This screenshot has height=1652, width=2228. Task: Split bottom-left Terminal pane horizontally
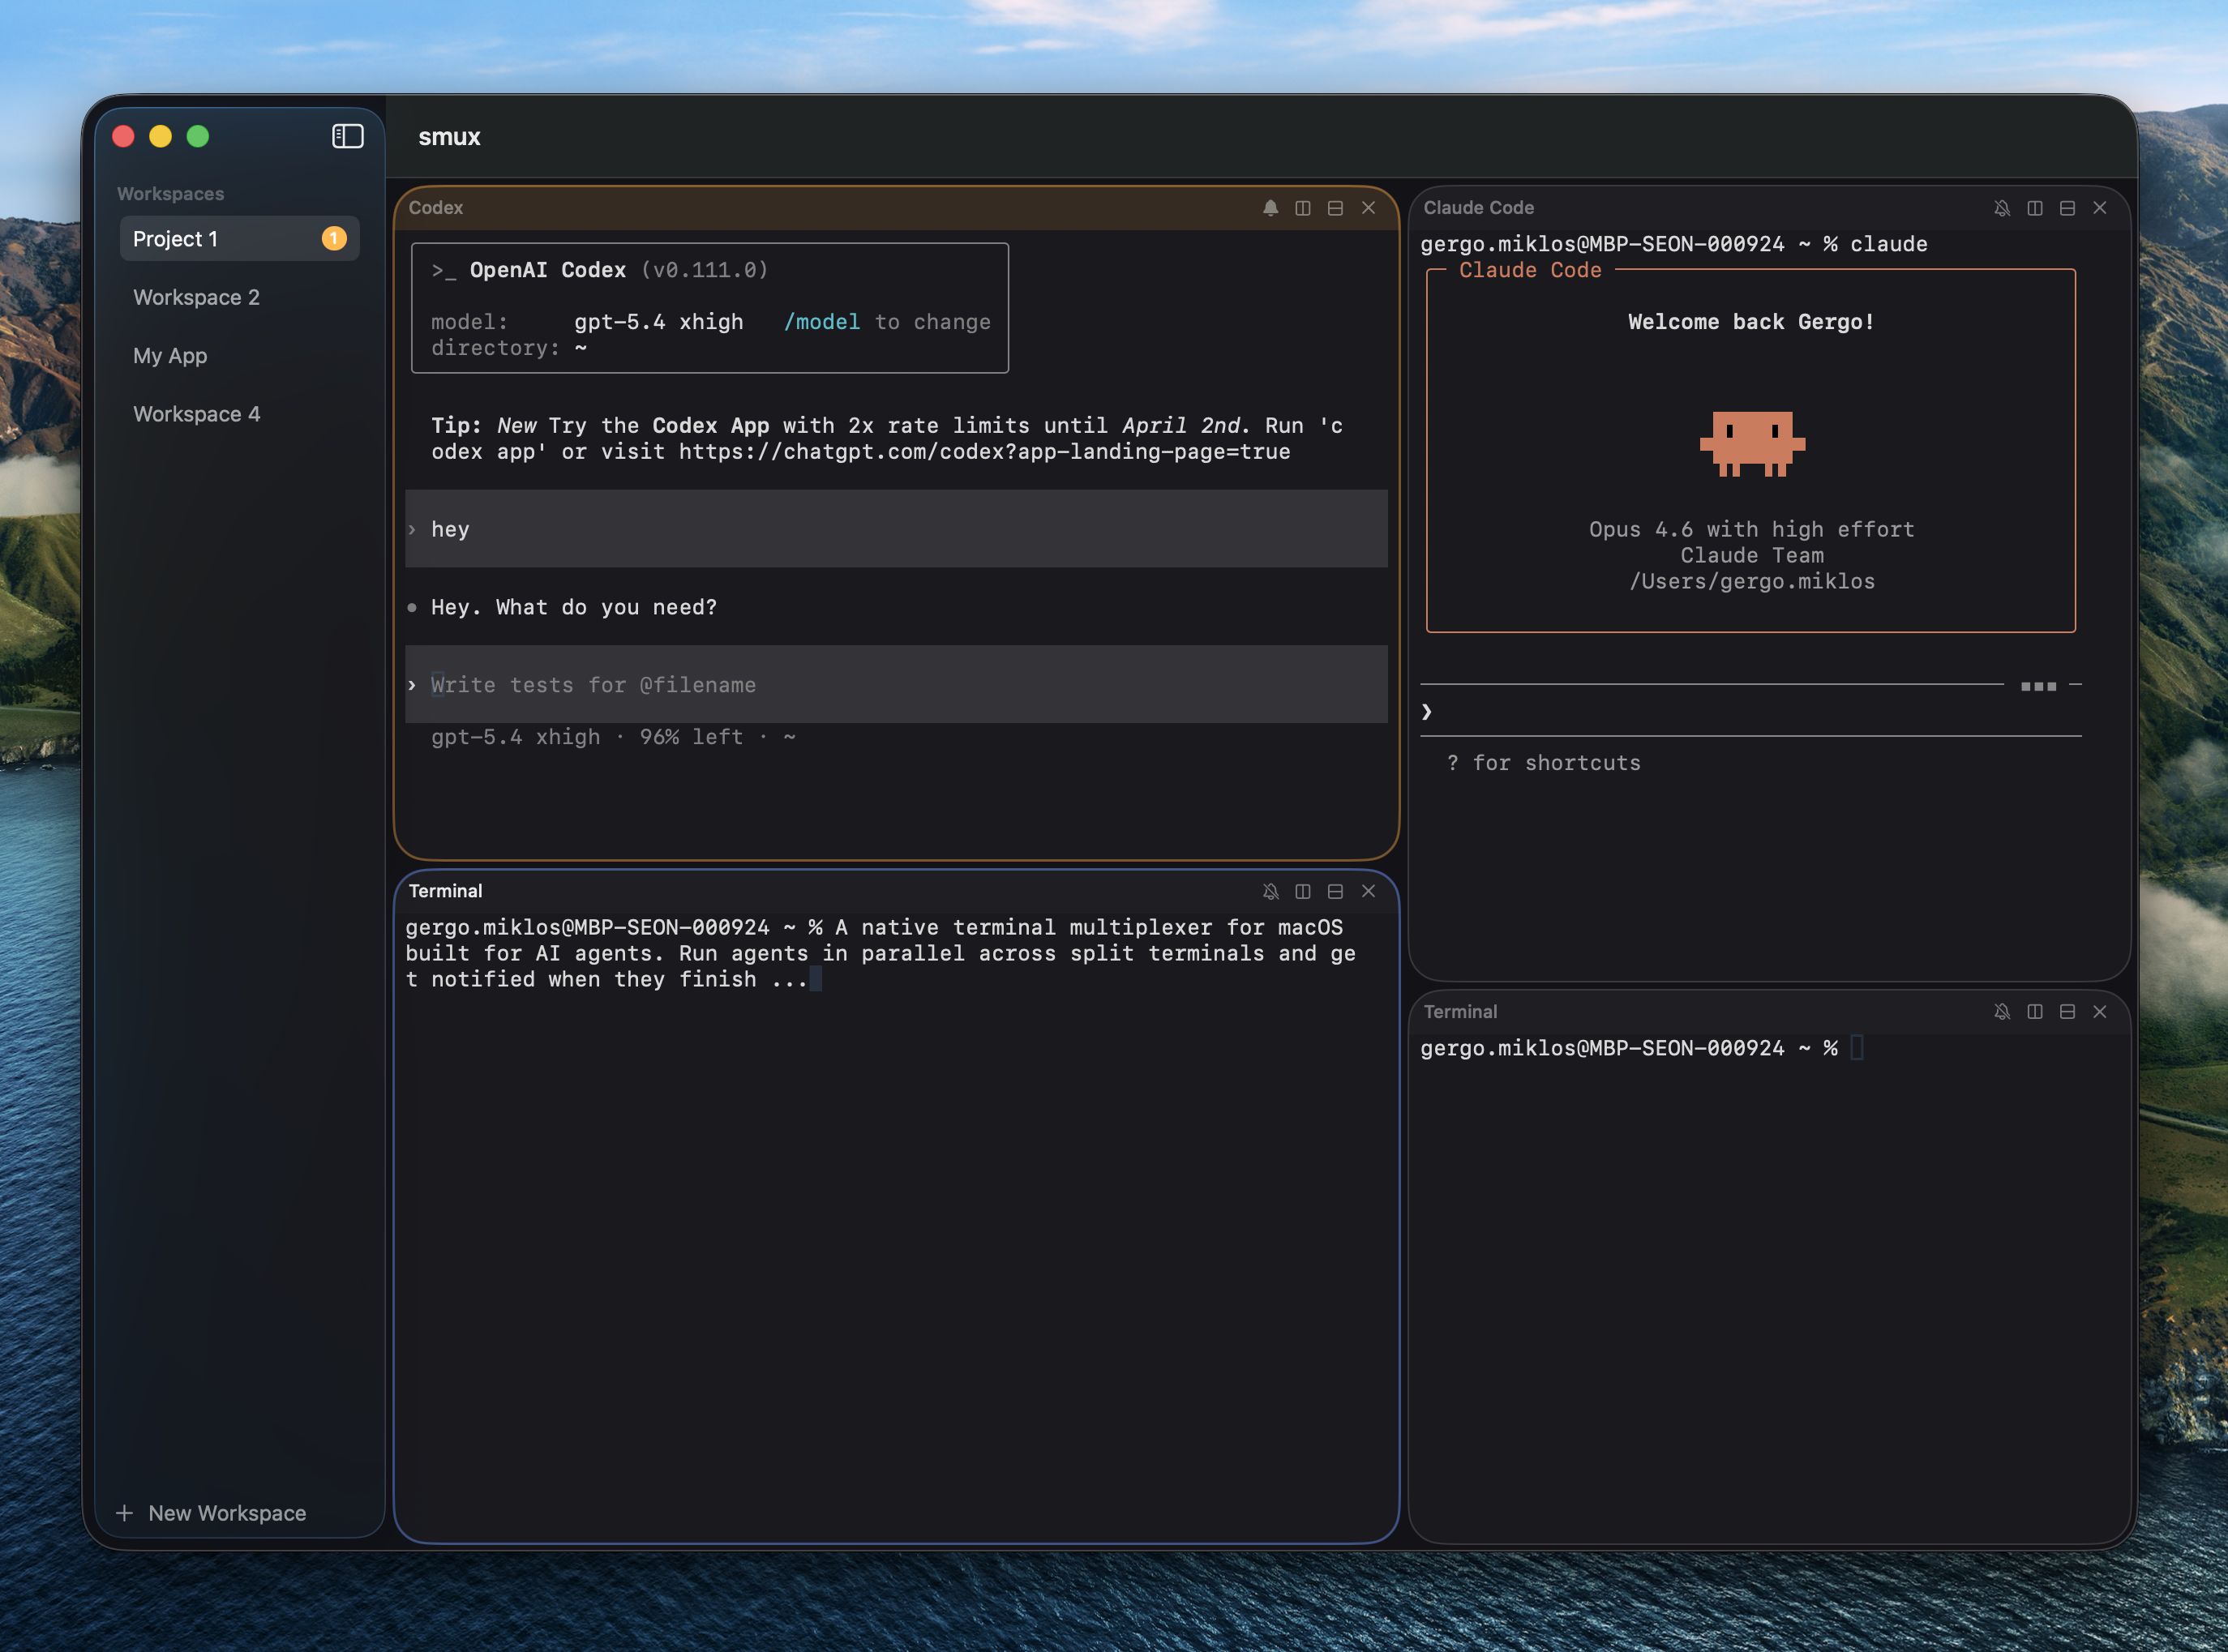1335,891
